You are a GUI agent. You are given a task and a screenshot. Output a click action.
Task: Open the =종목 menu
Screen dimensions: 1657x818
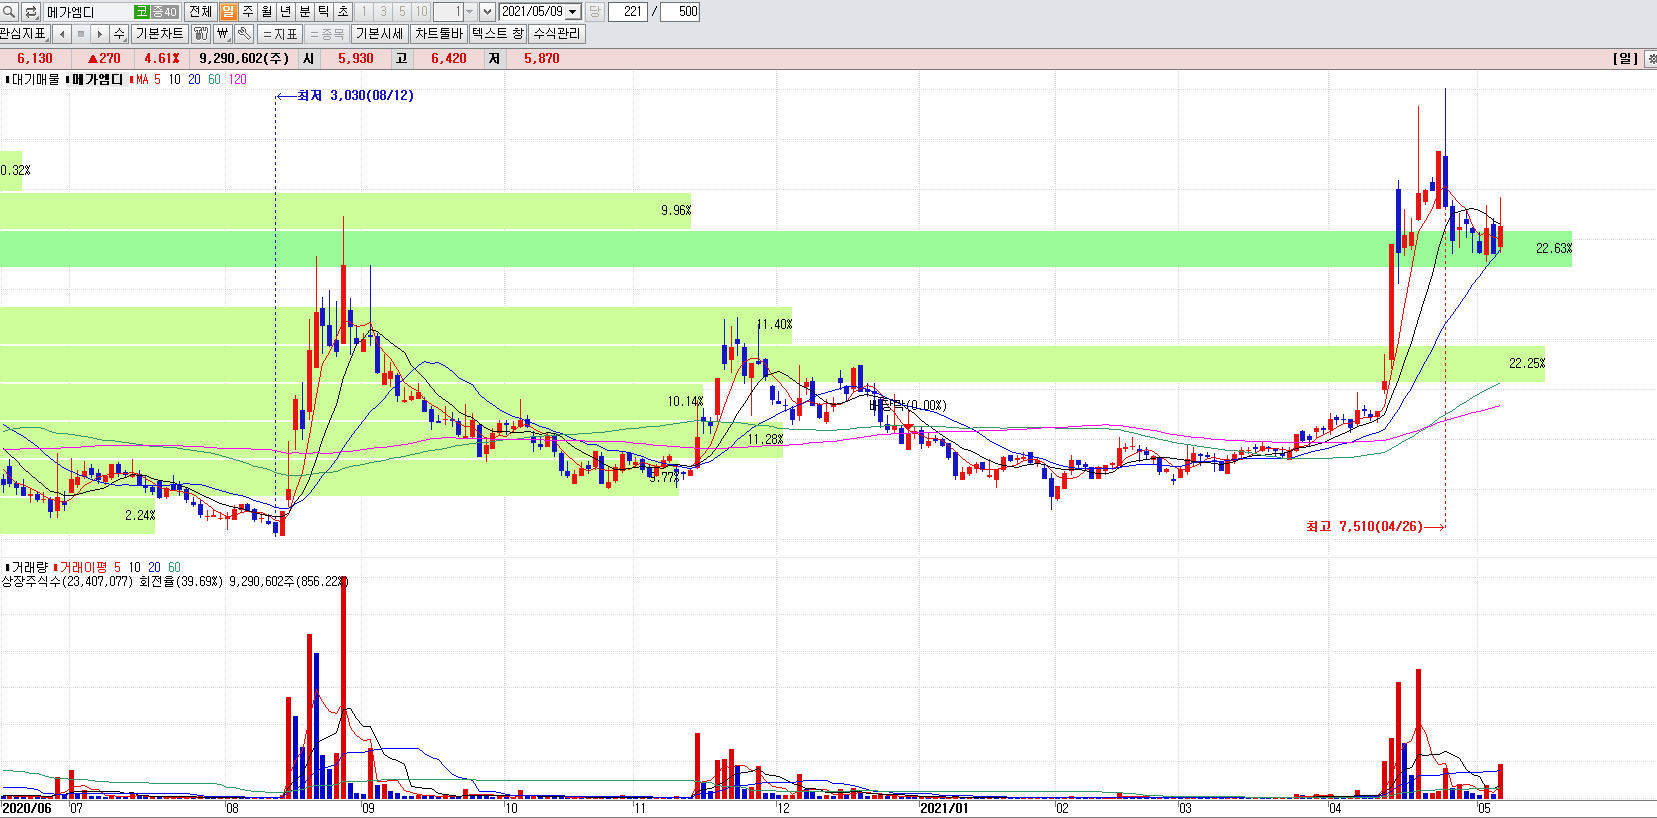pos(327,34)
